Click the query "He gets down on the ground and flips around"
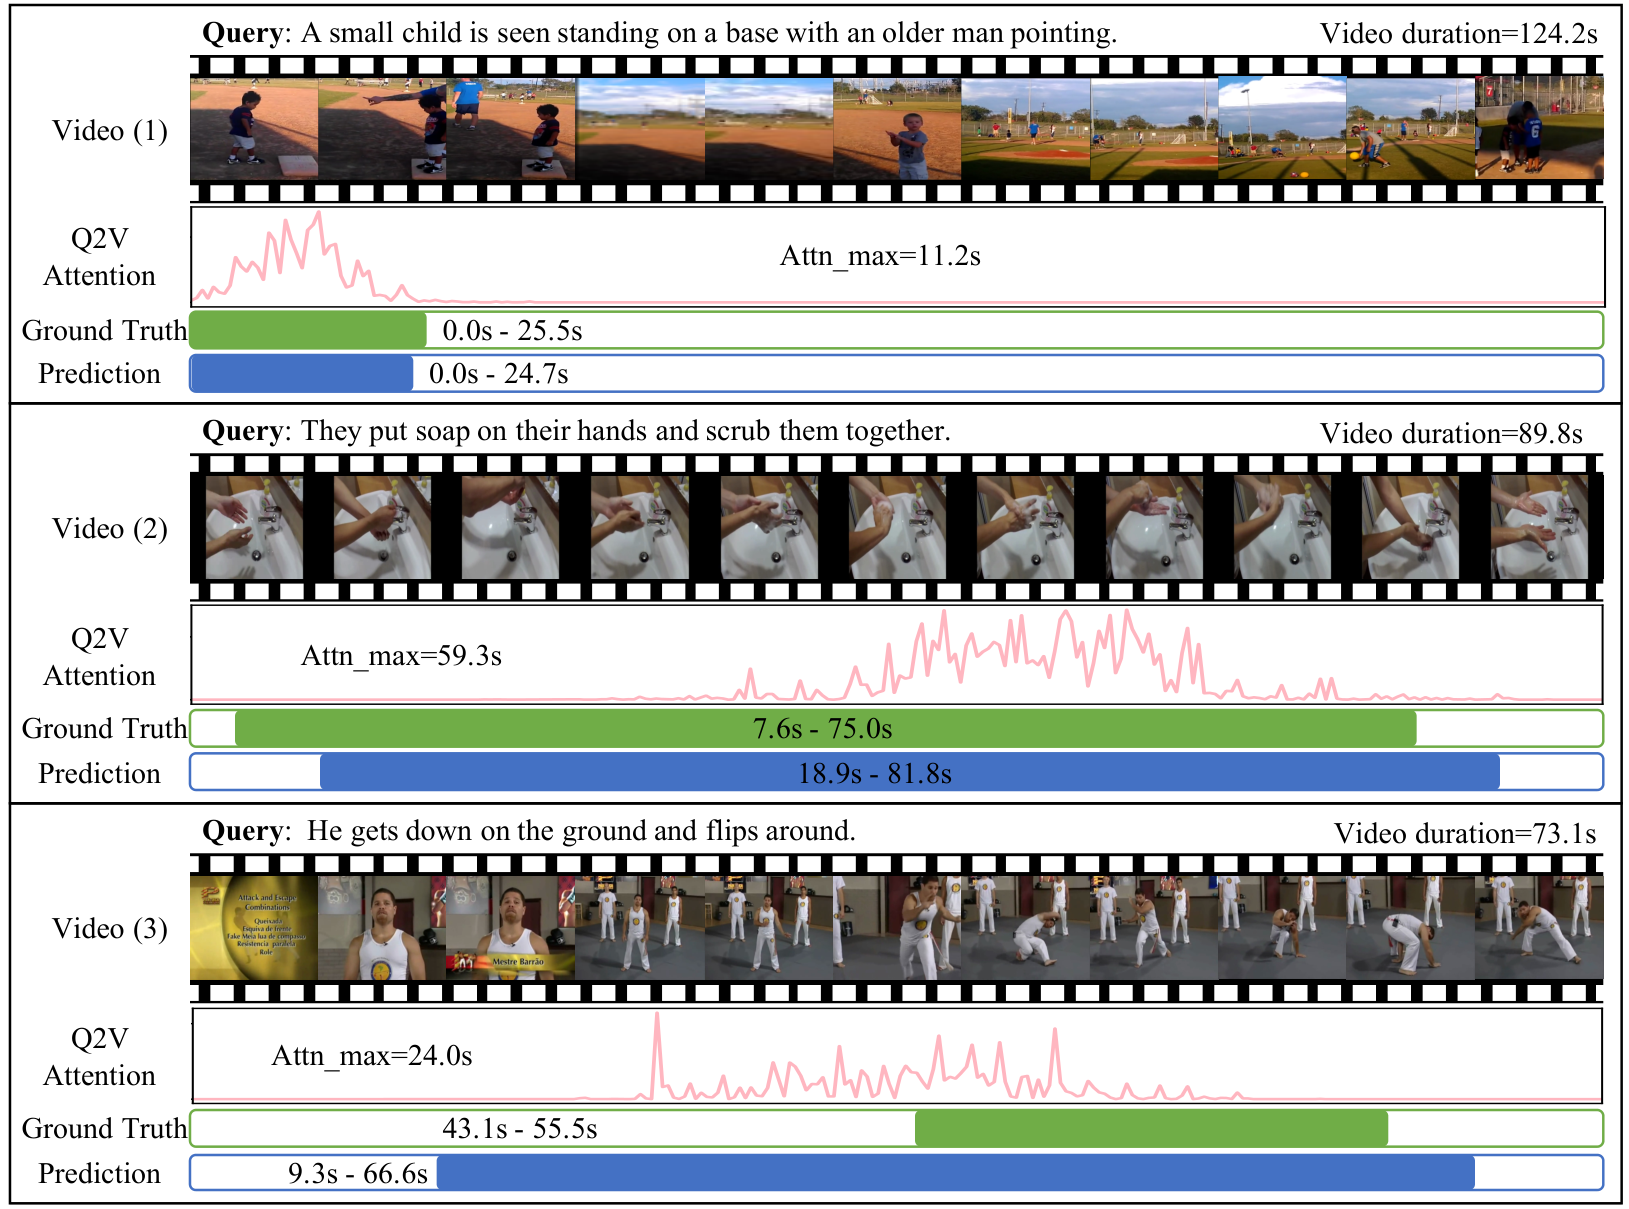The image size is (1629, 1209). click(x=529, y=832)
